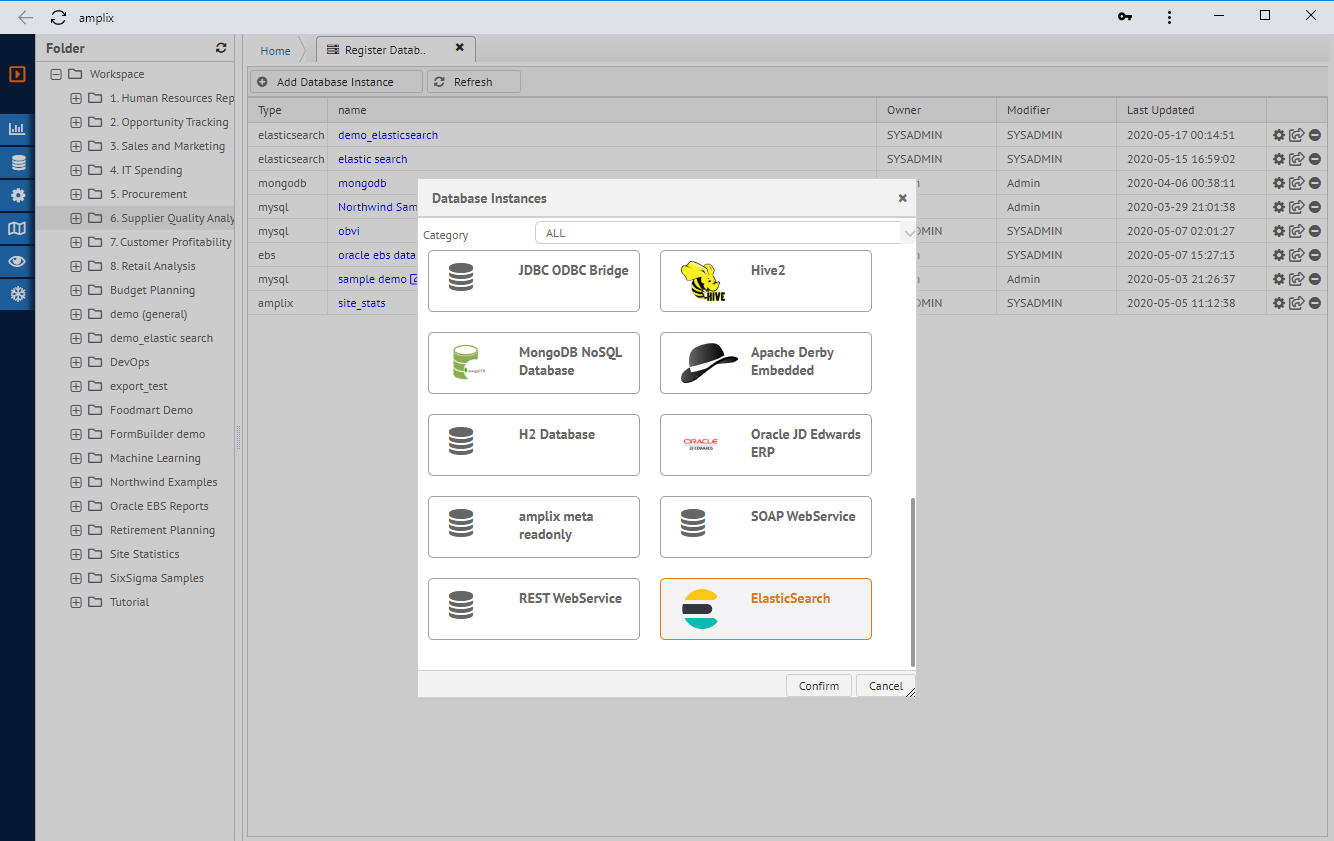Open the elastic search instance link

pos(372,159)
